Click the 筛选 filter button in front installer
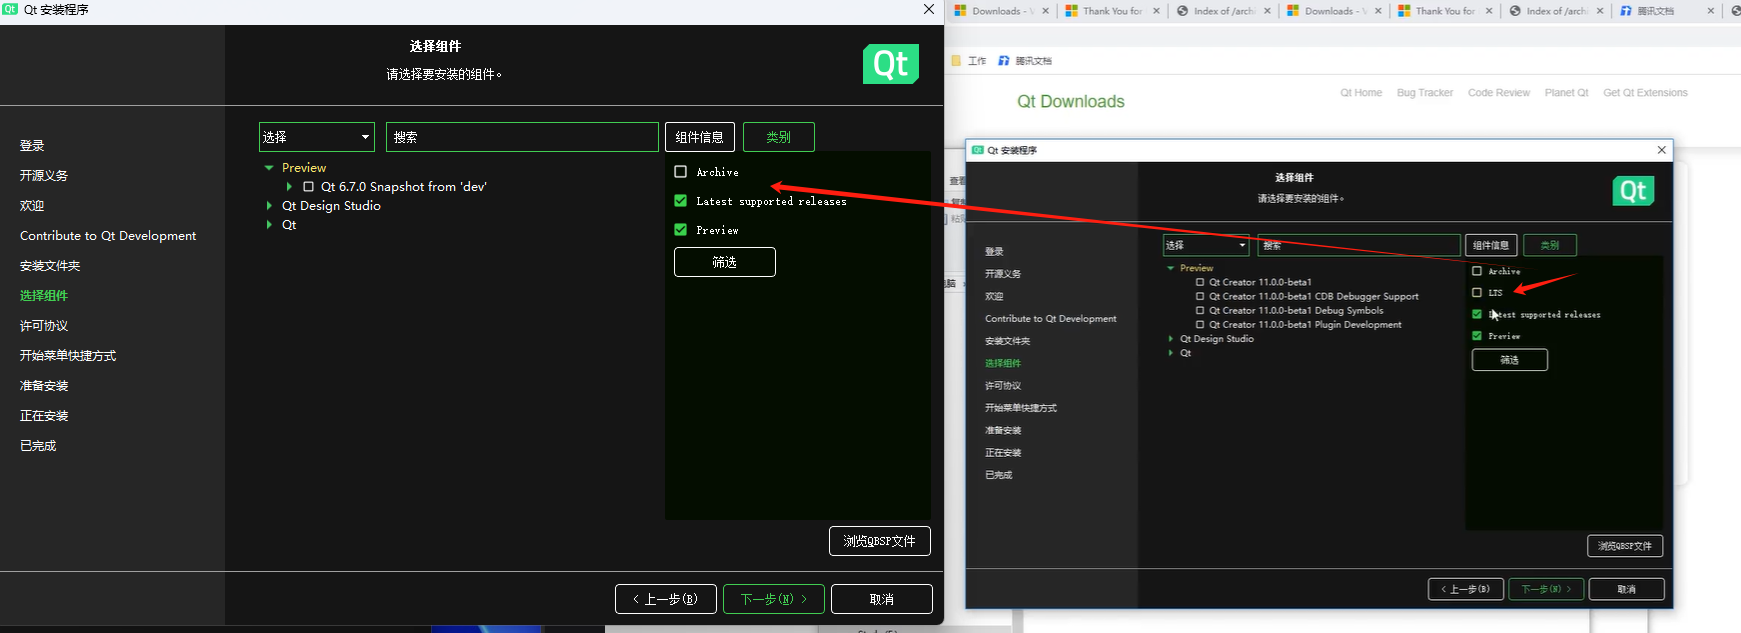Image resolution: width=1741 pixels, height=633 pixels. click(x=725, y=262)
